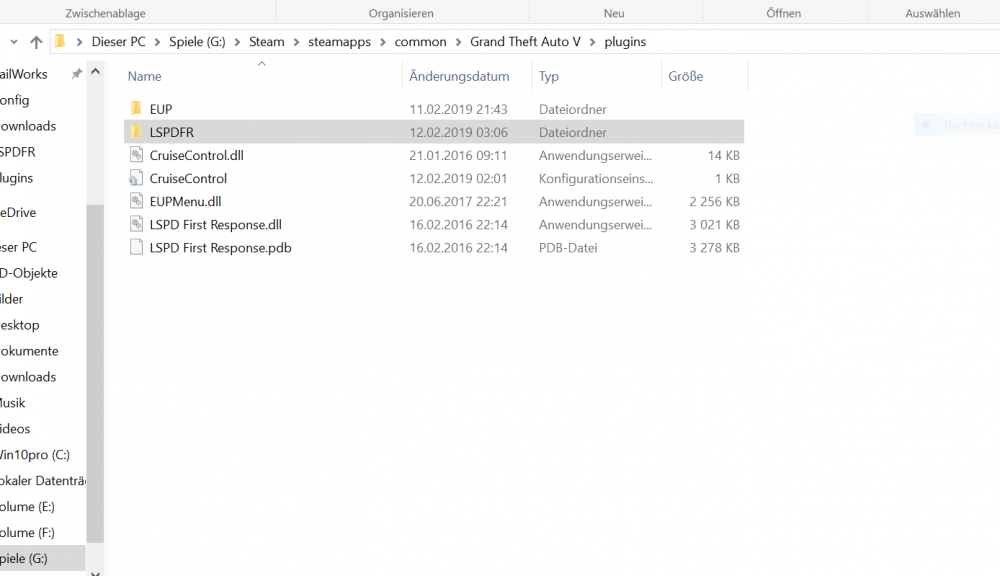Open ailWorks in navigation pane

pos(24,74)
